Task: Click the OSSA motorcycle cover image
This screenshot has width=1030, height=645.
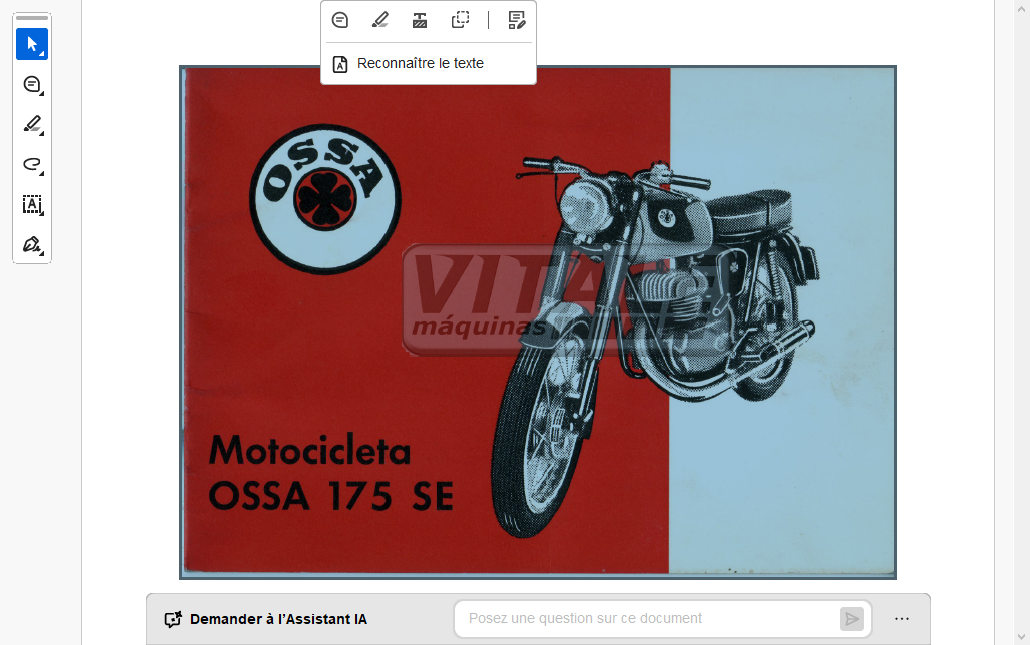Action: pos(538,322)
